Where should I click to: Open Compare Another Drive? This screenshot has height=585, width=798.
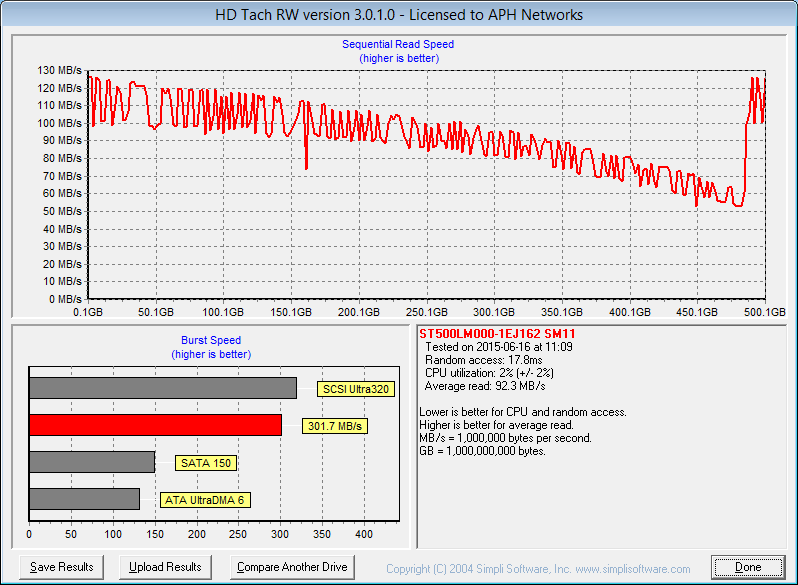click(x=292, y=567)
